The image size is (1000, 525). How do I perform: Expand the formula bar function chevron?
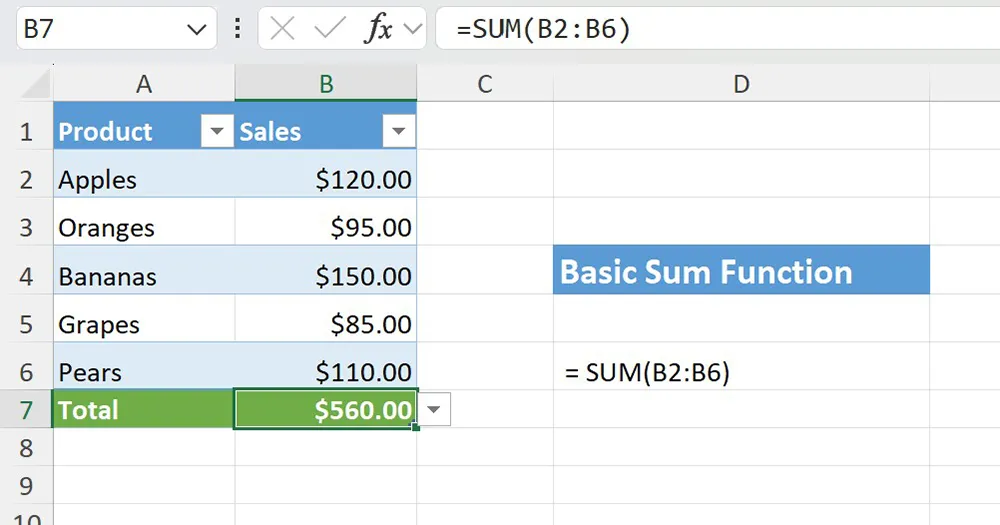tap(411, 30)
